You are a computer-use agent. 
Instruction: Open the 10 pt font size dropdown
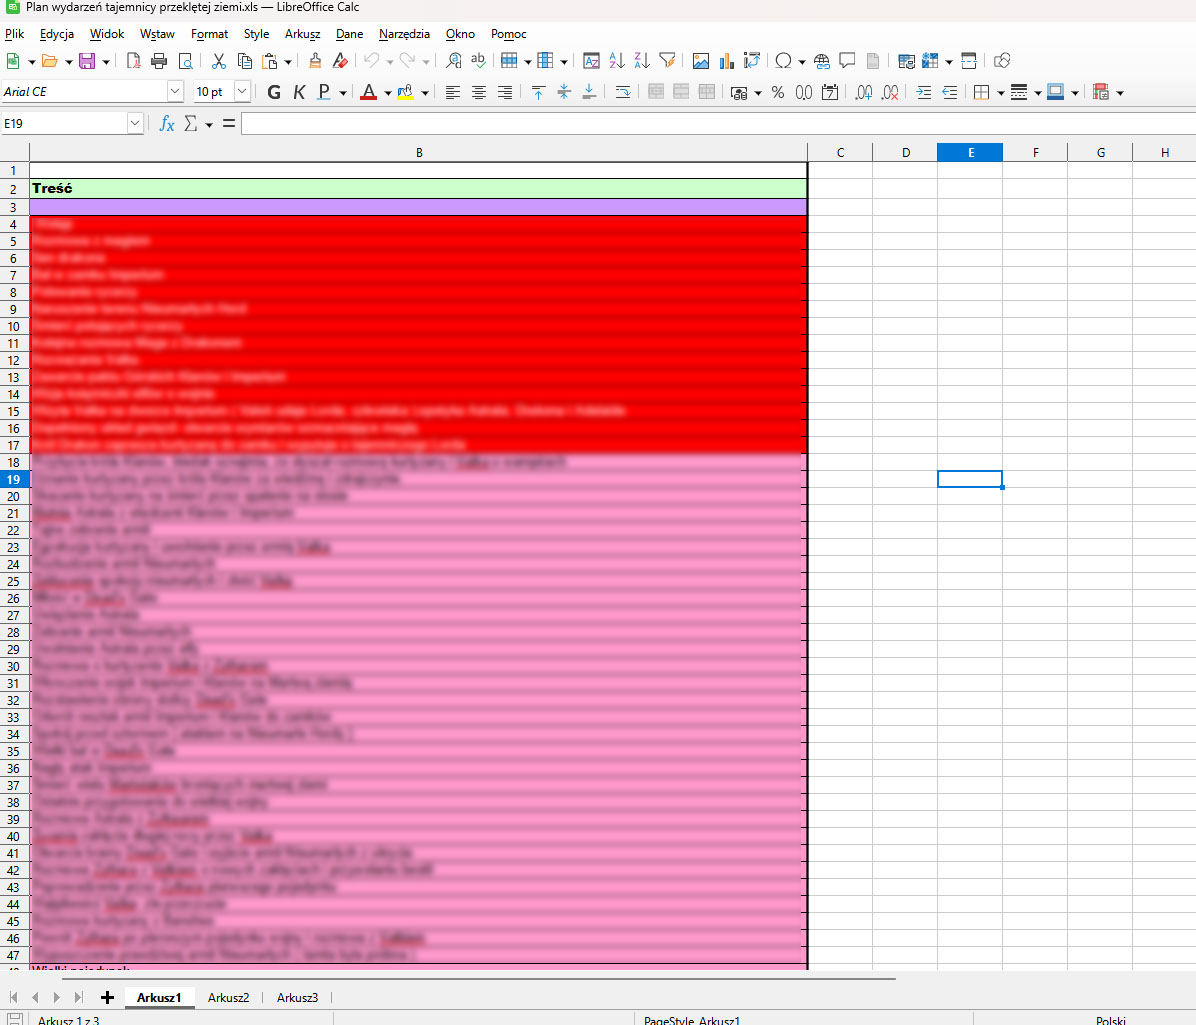[x=242, y=91]
